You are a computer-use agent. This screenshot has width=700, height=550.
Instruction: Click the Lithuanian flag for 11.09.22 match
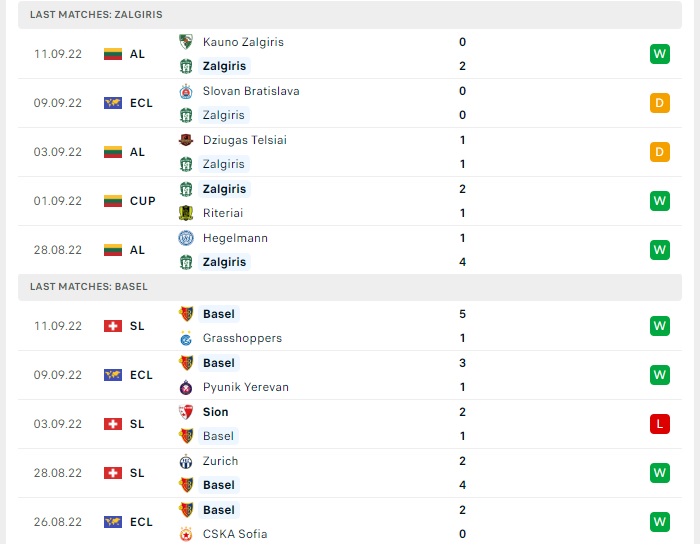[x=113, y=54]
